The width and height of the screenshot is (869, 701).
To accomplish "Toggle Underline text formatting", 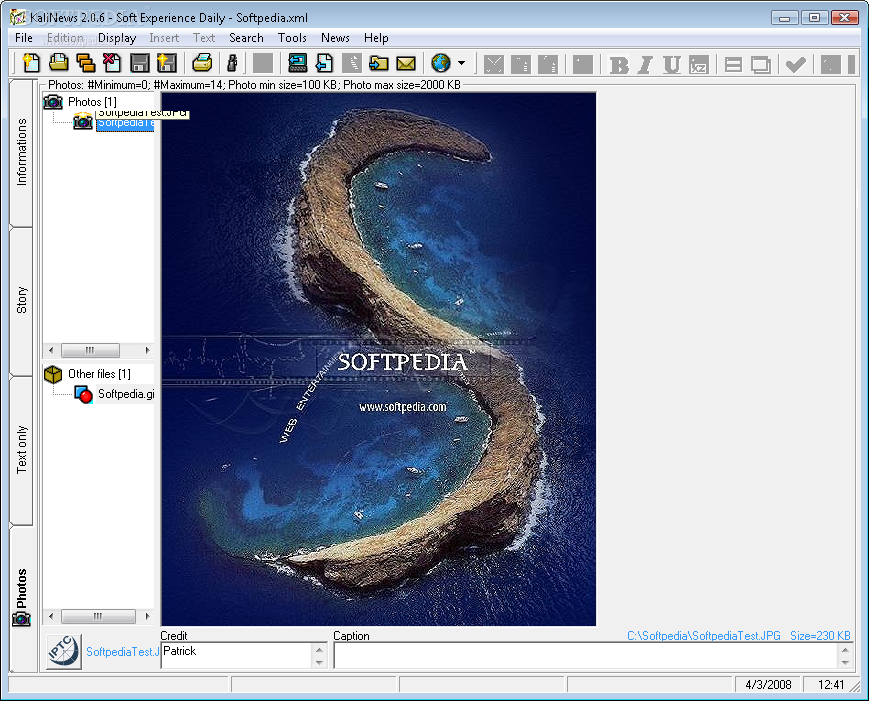I will click(x=671, y=65).
